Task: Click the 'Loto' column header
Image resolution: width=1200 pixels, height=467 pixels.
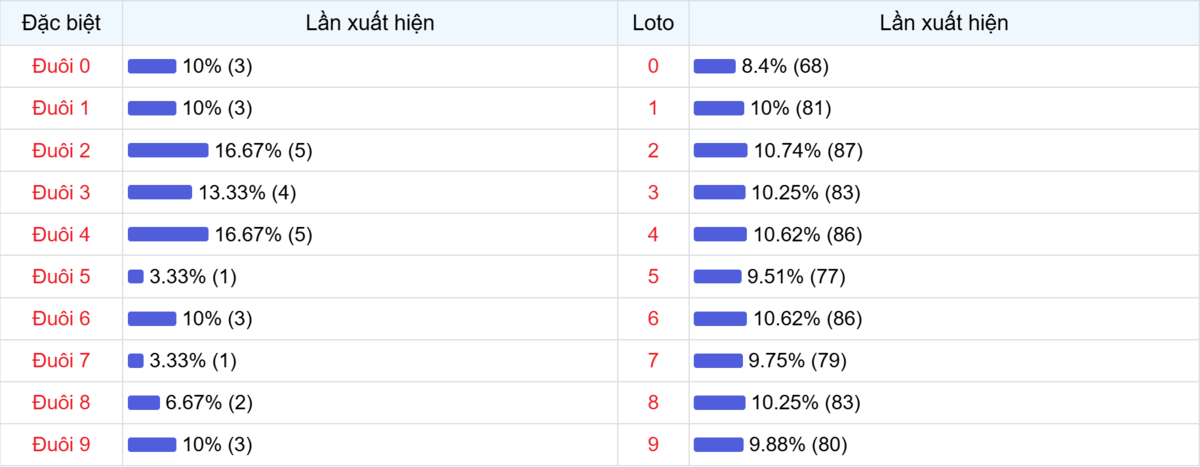Action: pyautogui.click(x=653, y=23)
